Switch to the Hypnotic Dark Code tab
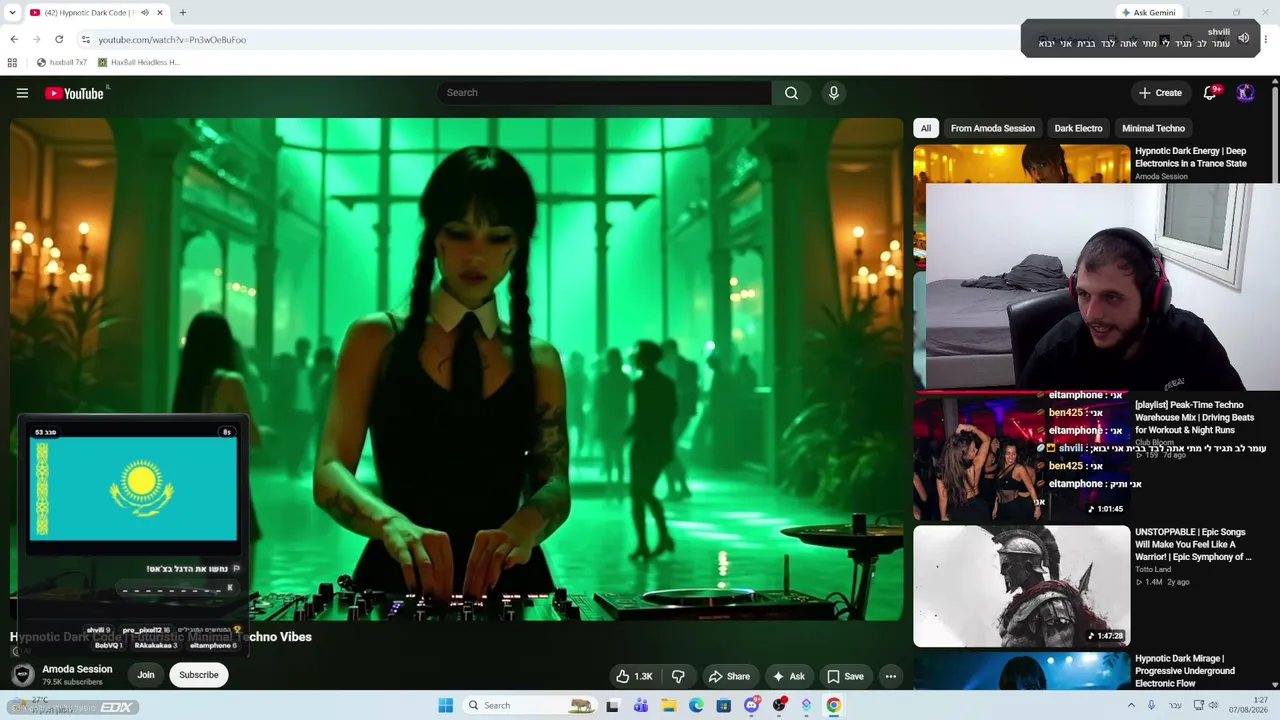1280x720 pixels. pos(90,13)
